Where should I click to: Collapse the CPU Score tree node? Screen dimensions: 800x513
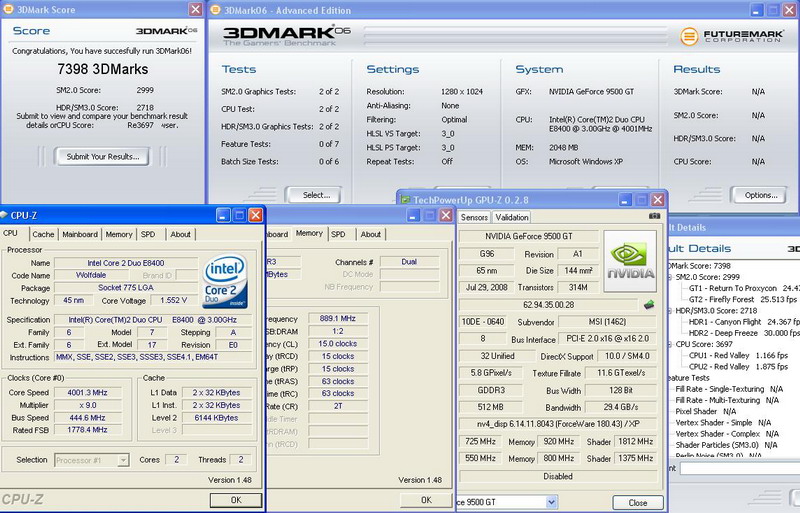coord(670,345)
